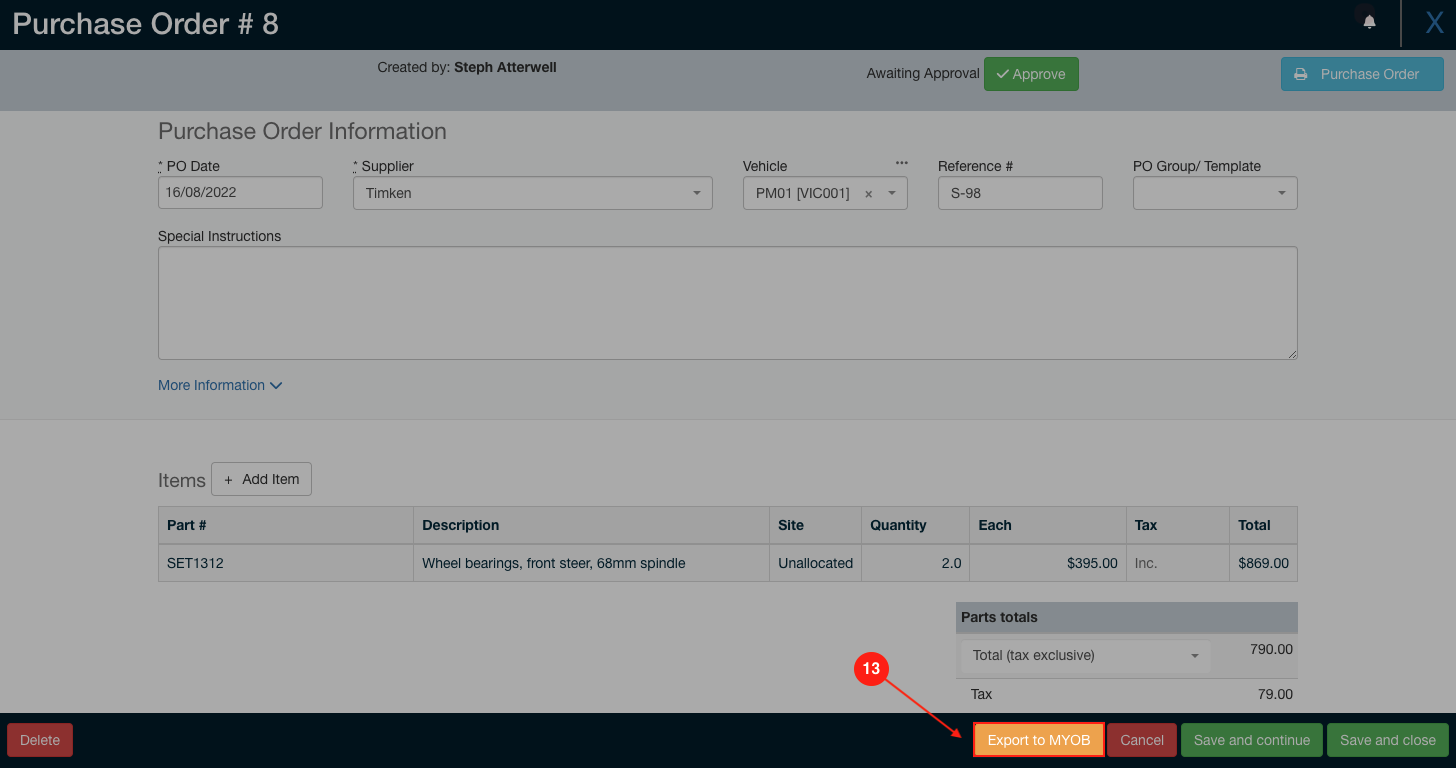Clear the PM01 [VIC001] vehicle selection
The image size is (1456, 768).
(x=868, y=194)
